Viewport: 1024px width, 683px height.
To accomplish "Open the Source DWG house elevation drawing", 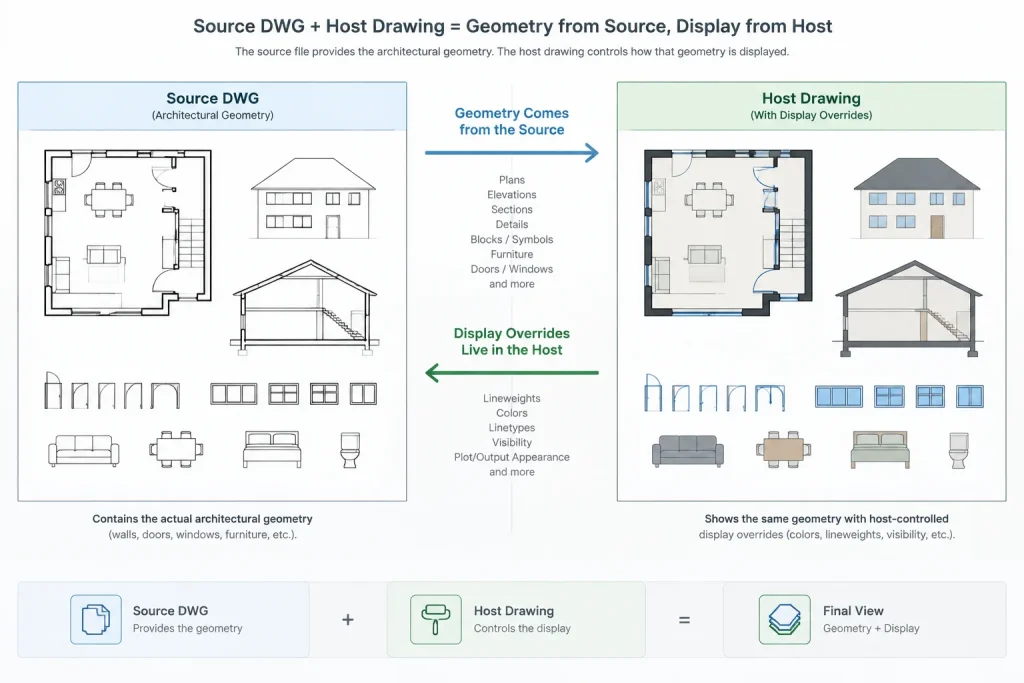I will 313,199.
